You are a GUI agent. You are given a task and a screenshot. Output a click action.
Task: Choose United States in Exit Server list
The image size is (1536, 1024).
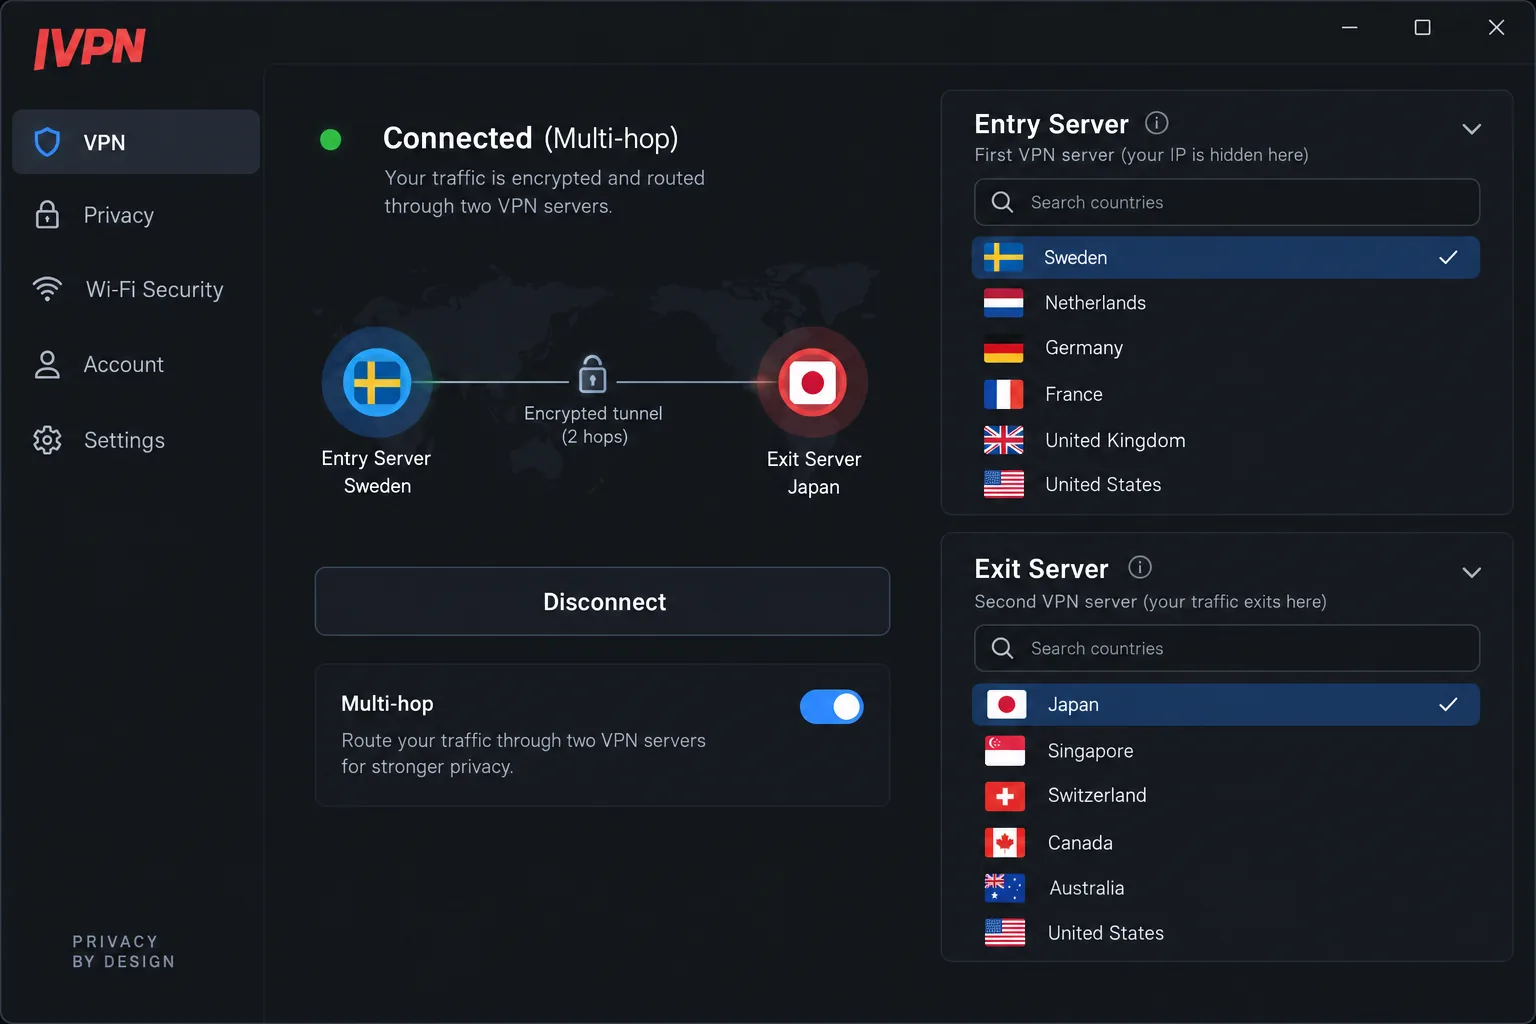1226,933
